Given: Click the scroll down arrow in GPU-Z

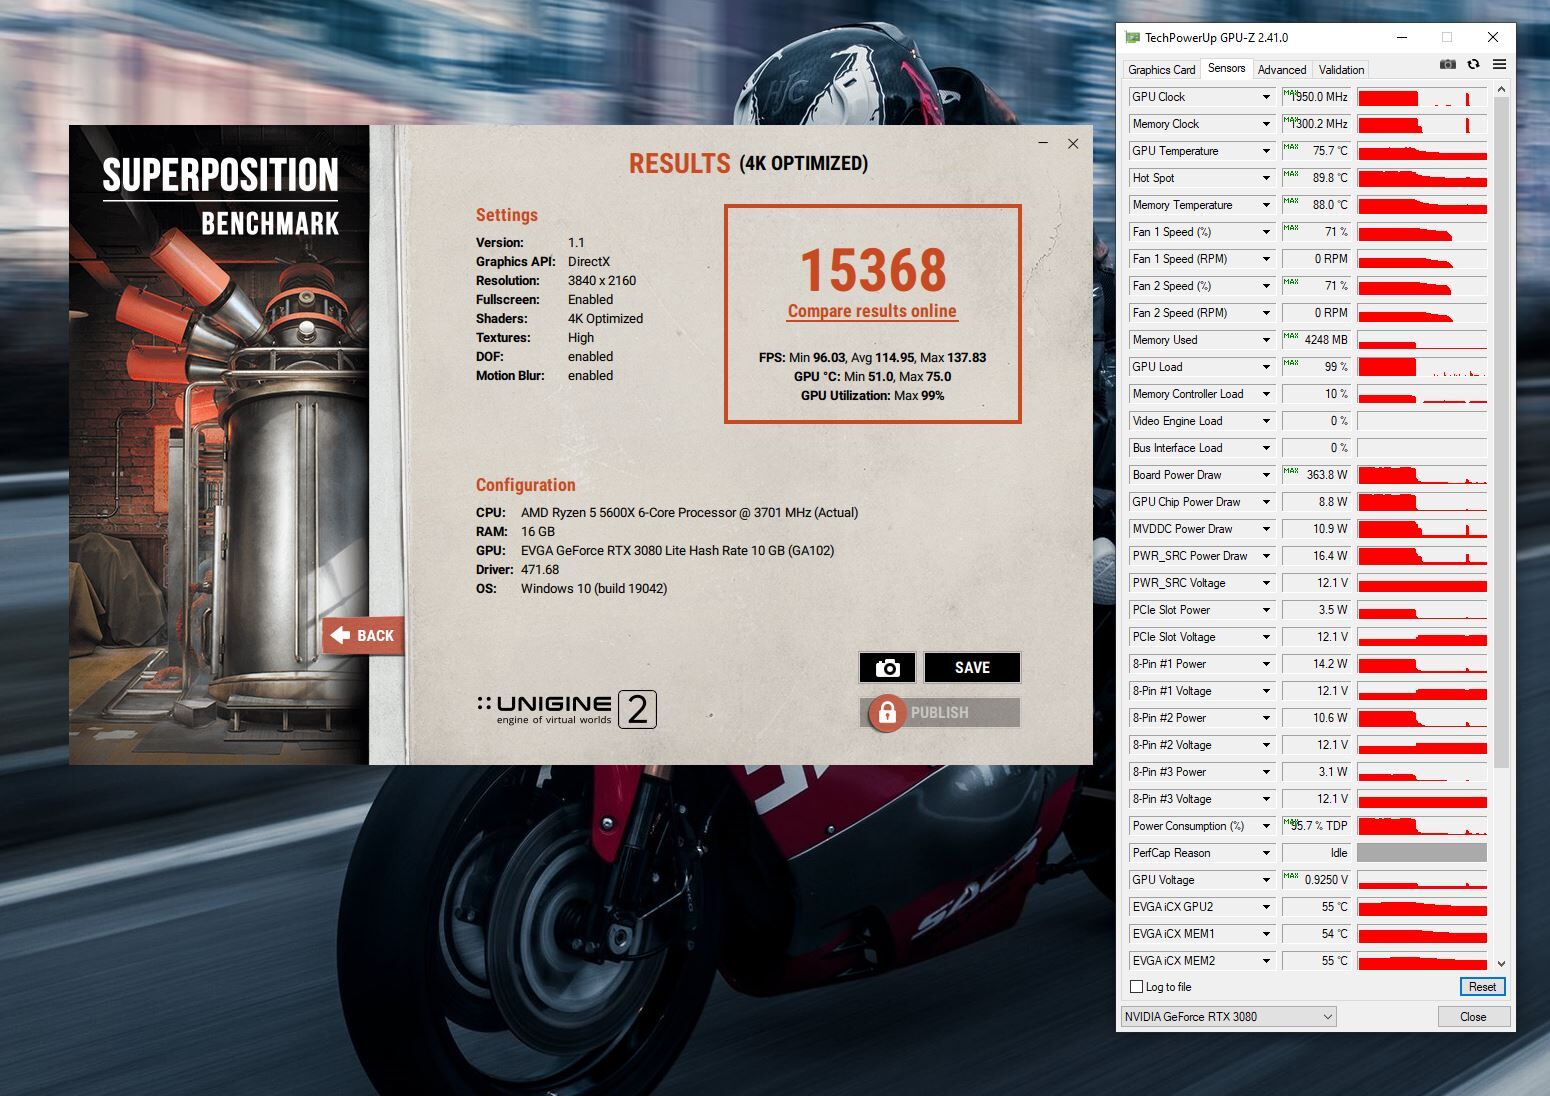Looking at the screenshot, I should (1501, 963).
